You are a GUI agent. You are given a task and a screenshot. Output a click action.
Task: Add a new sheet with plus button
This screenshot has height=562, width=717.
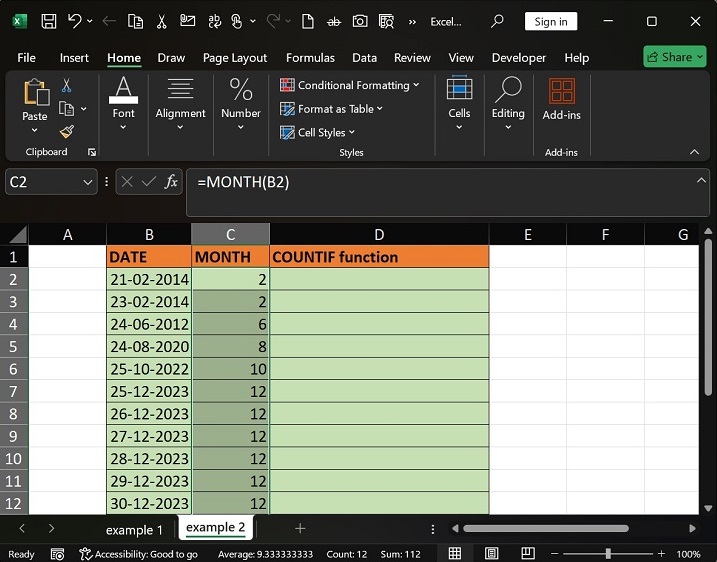coord(299,528)
